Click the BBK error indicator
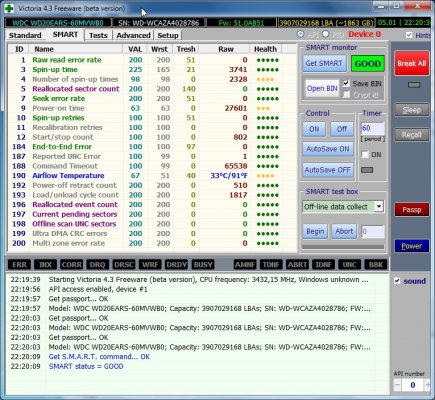 (x=376, y=265)
